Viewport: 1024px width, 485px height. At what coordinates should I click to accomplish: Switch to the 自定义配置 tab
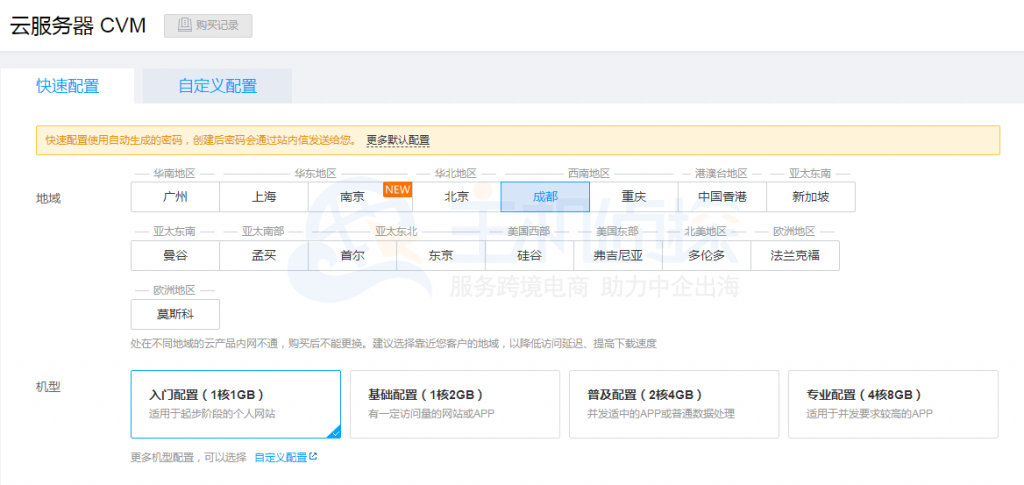tap(217, 86)
